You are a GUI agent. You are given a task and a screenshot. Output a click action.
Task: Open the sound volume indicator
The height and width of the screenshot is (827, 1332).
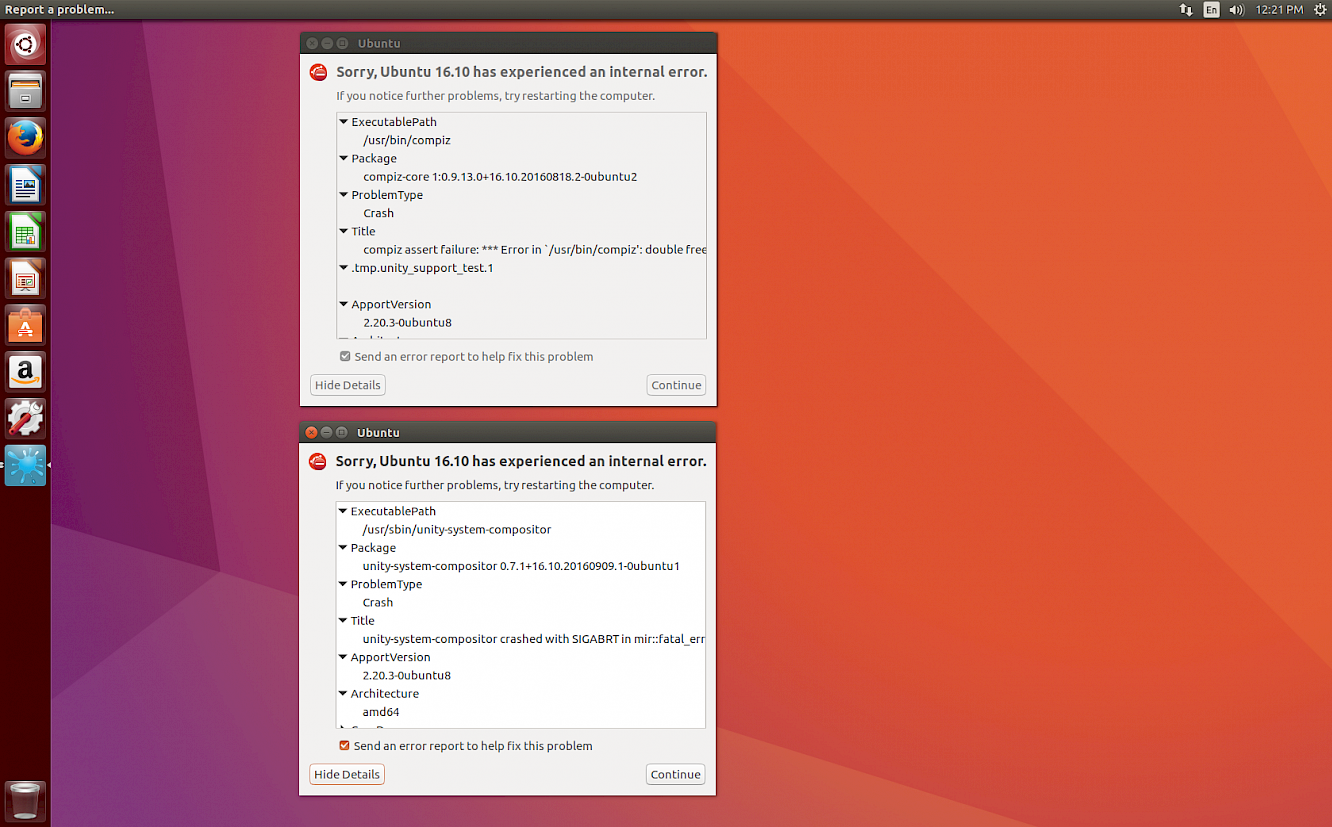point(1236,10)
